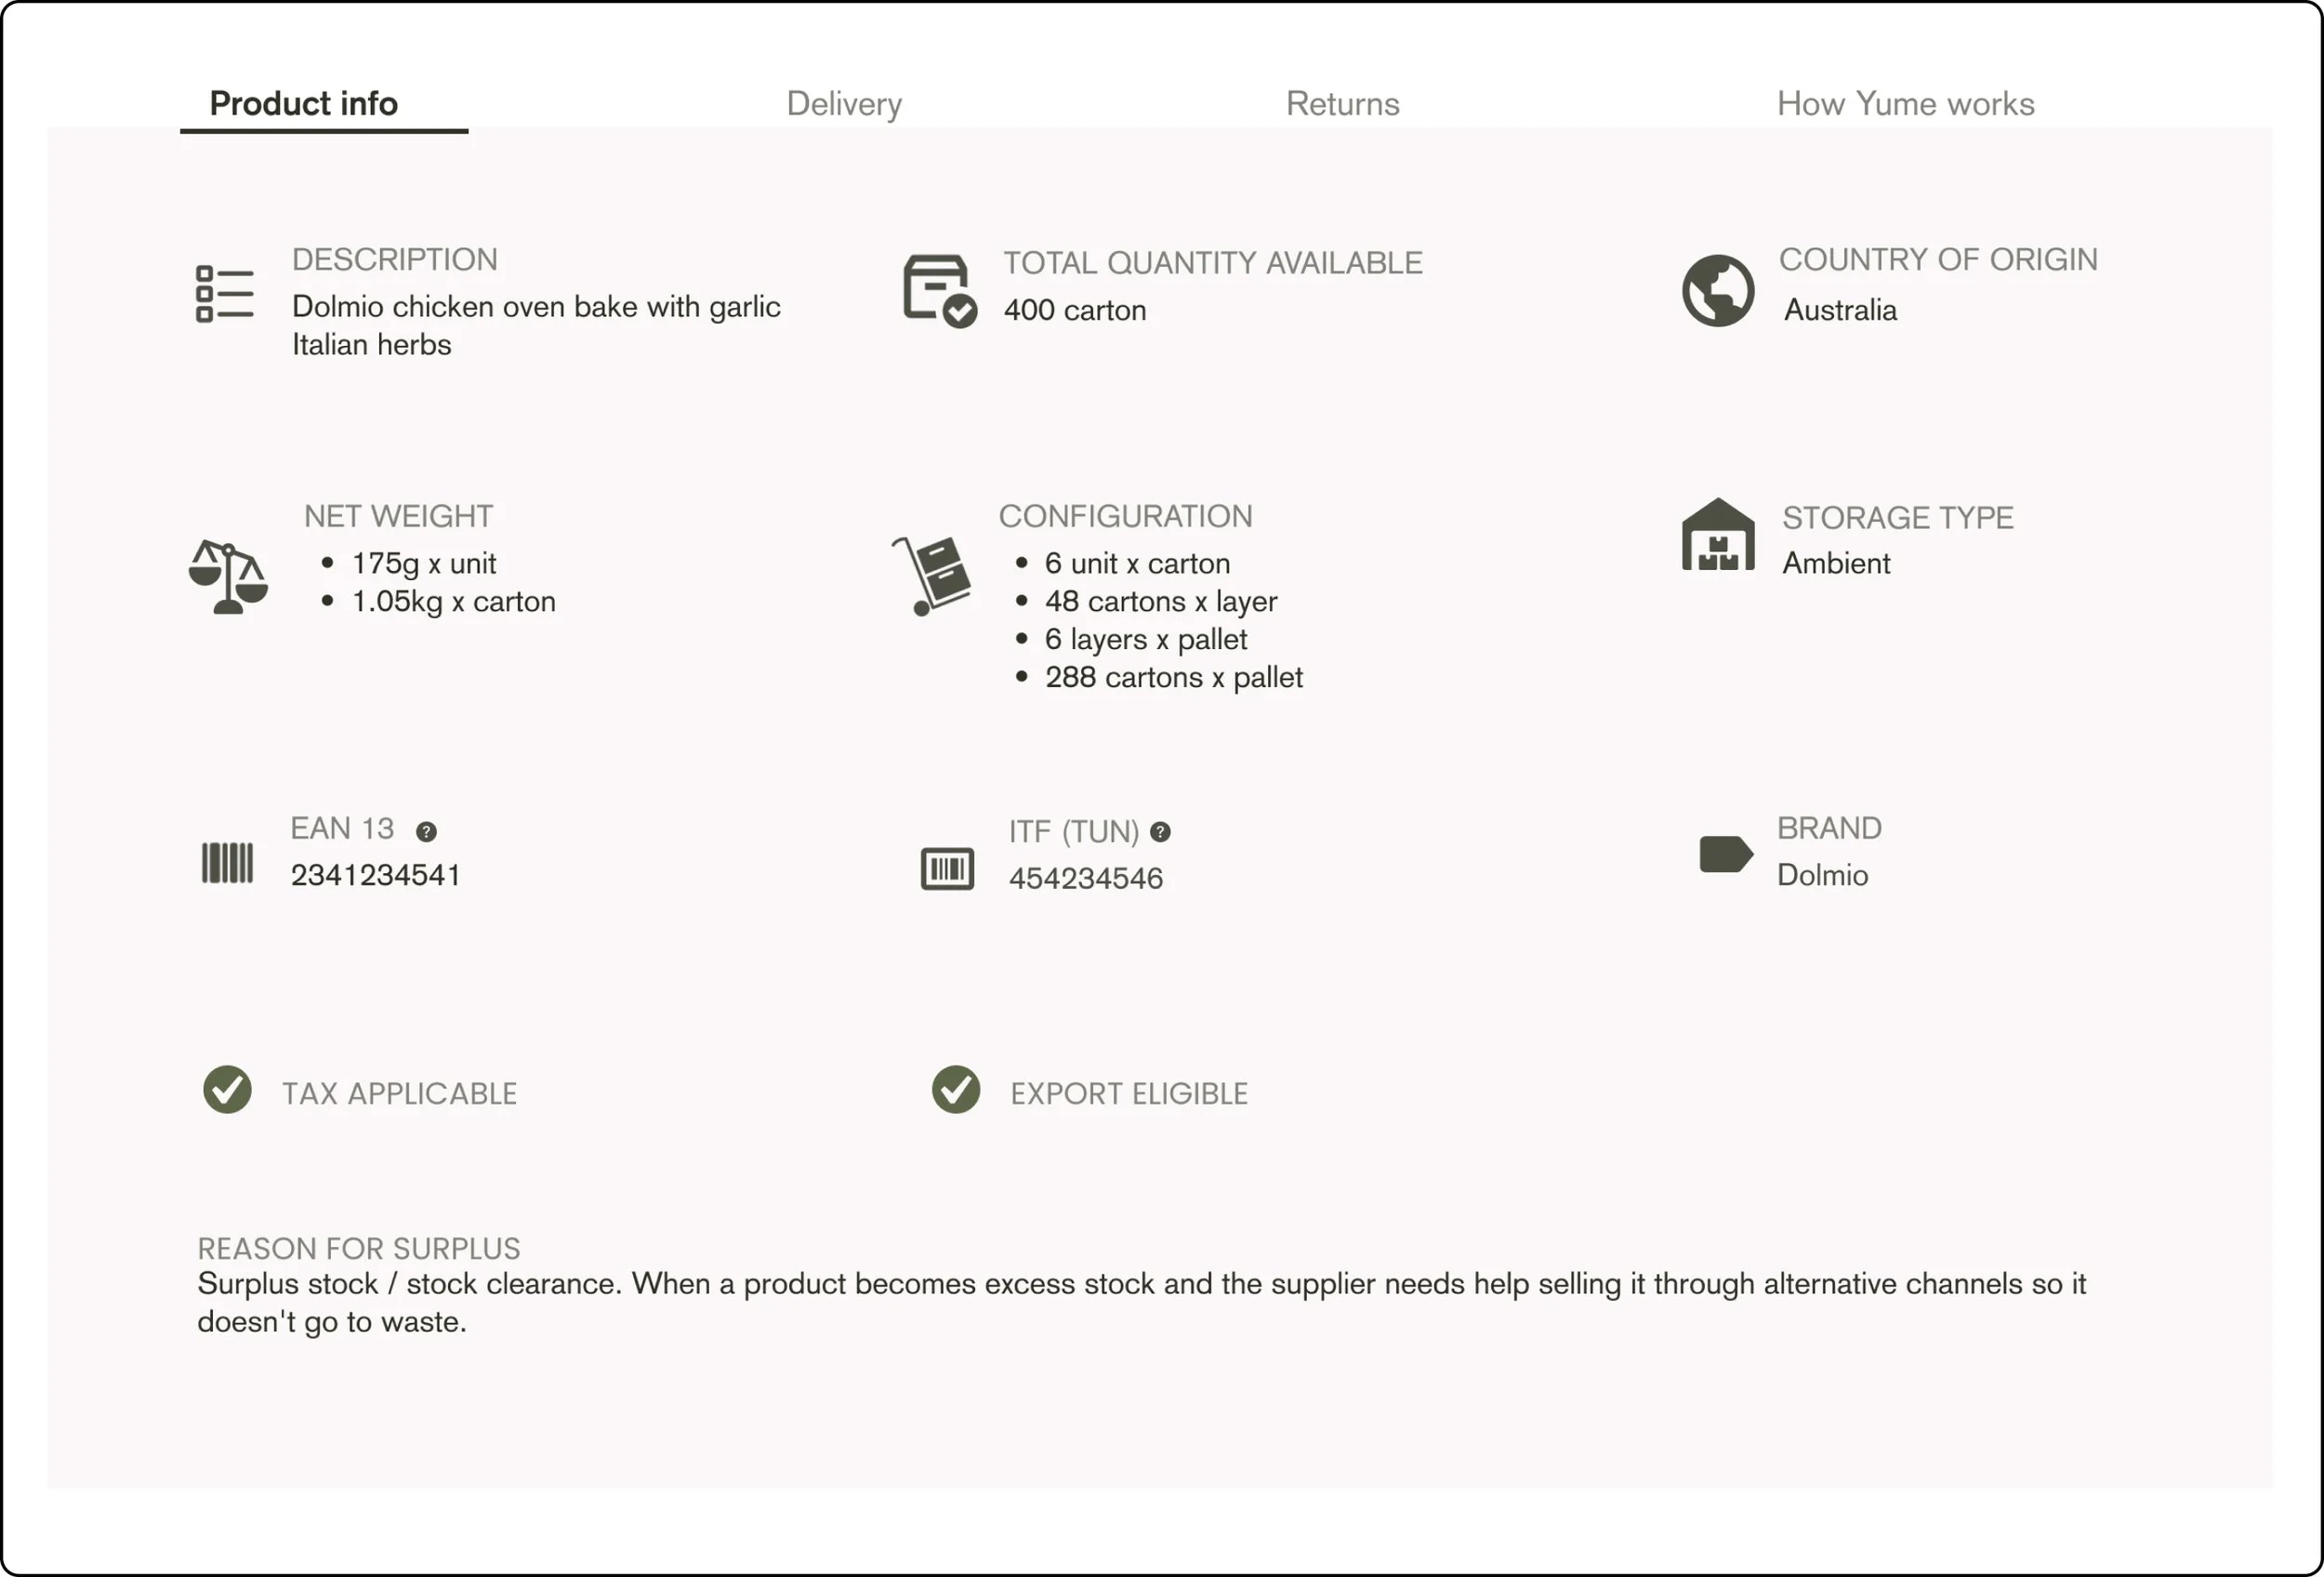The width and height of the screenshot is (2324, 1577).
Task: Click the EAN number 2341234541
Action: pyautogui.click(x=375, y=875)
